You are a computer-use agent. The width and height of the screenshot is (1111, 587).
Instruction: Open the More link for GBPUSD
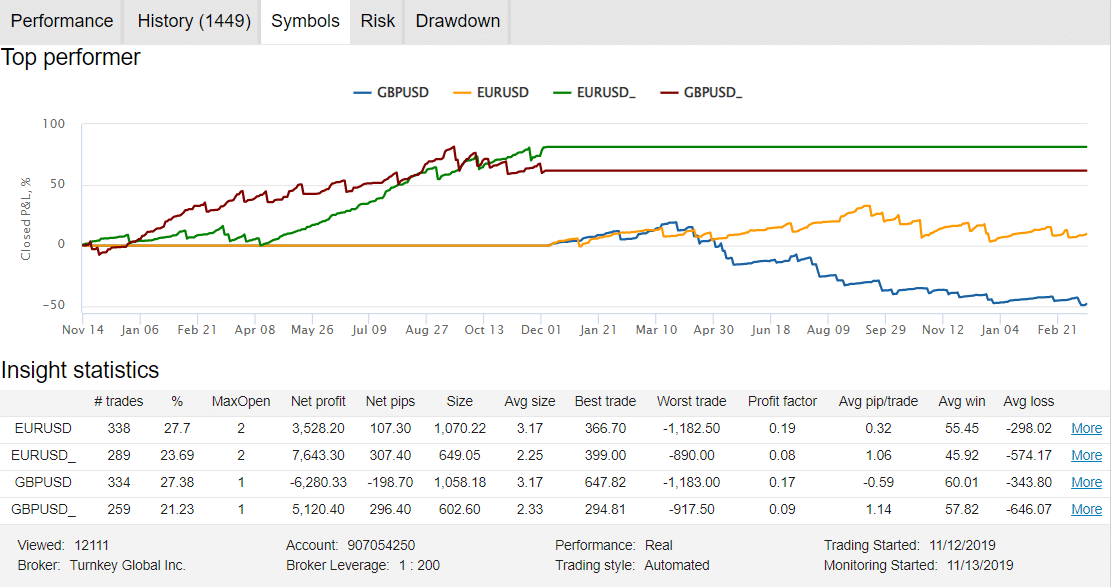pos(1086,482)
